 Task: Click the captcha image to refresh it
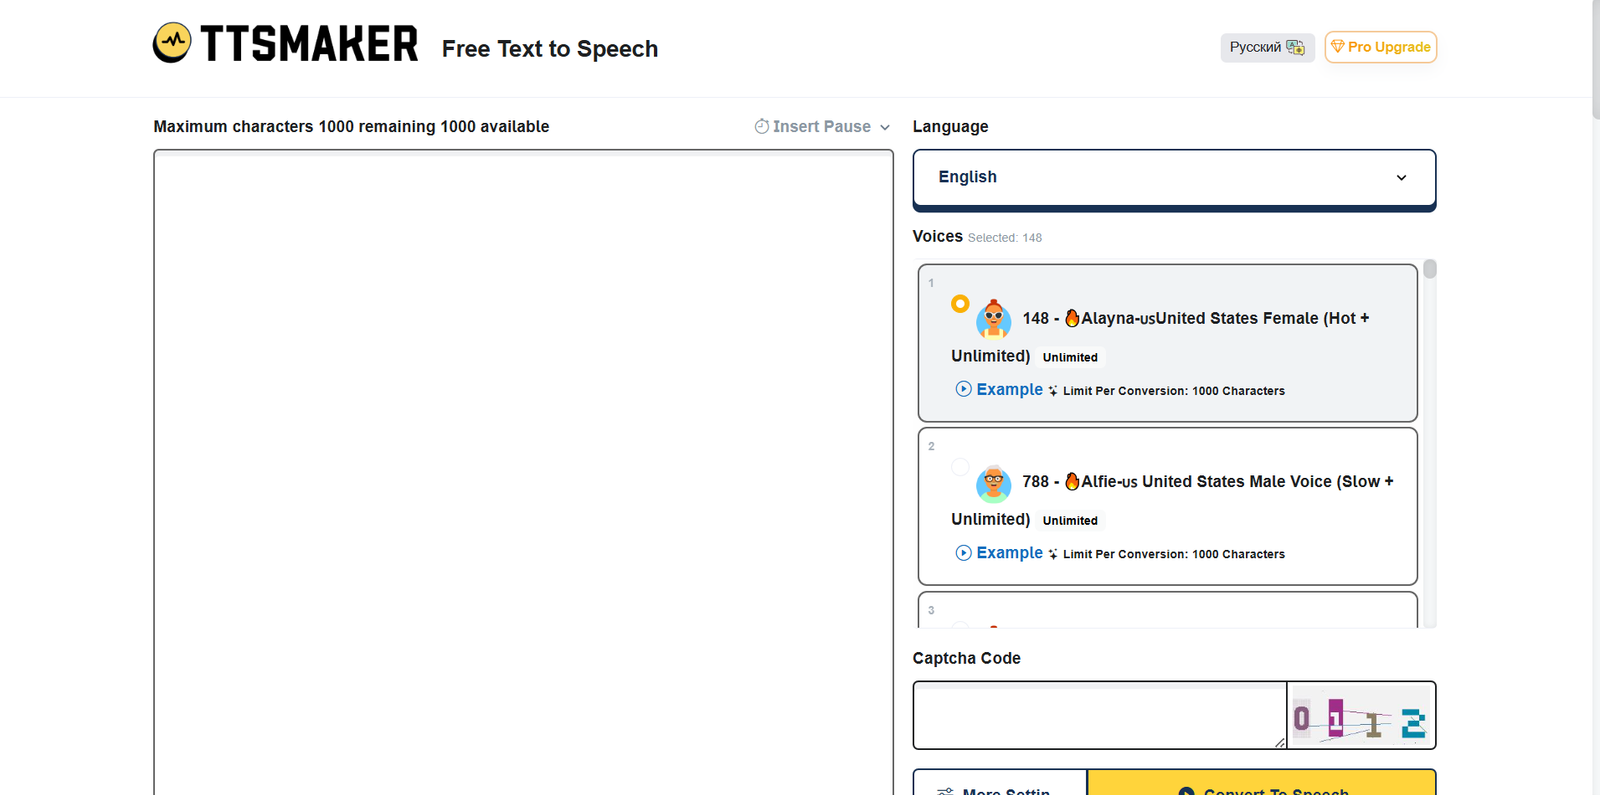click(1360, 716)
